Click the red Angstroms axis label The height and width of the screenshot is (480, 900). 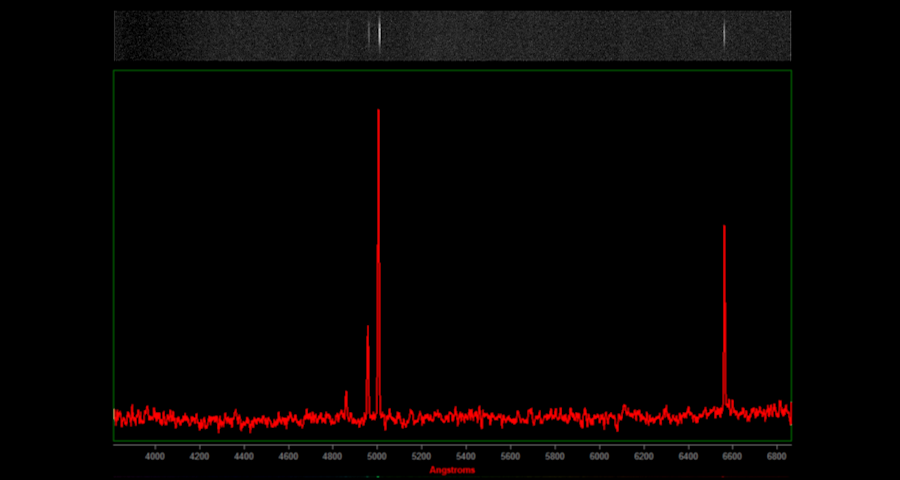coord(452,470)
